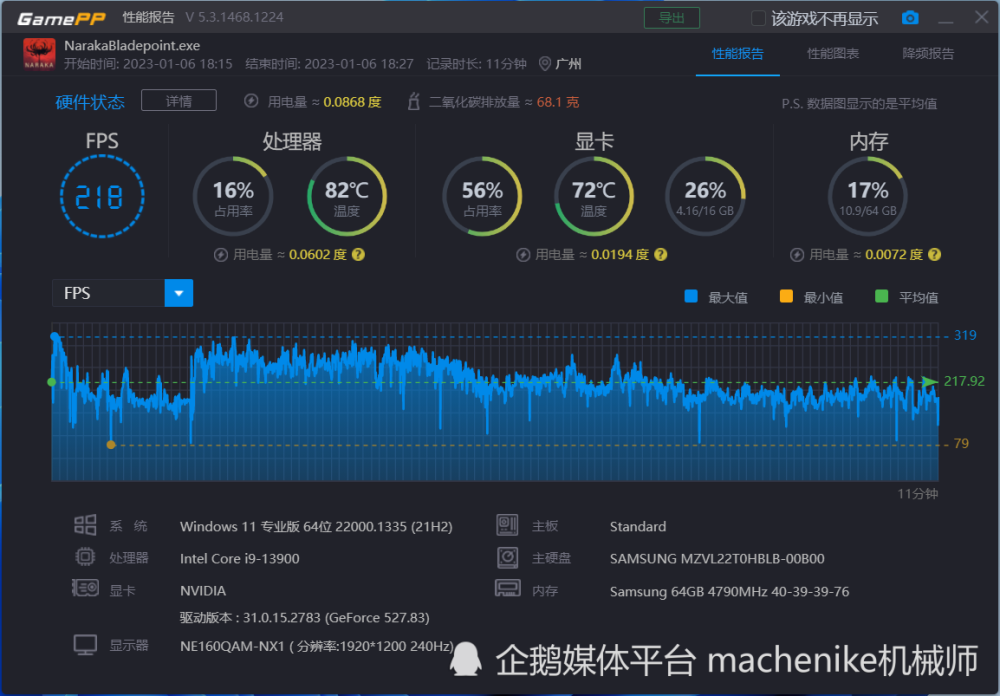Click the V 5.3.1468.1224 version text
The width and height of the screenshot is (1000, 696).
(x=235, y=17)
